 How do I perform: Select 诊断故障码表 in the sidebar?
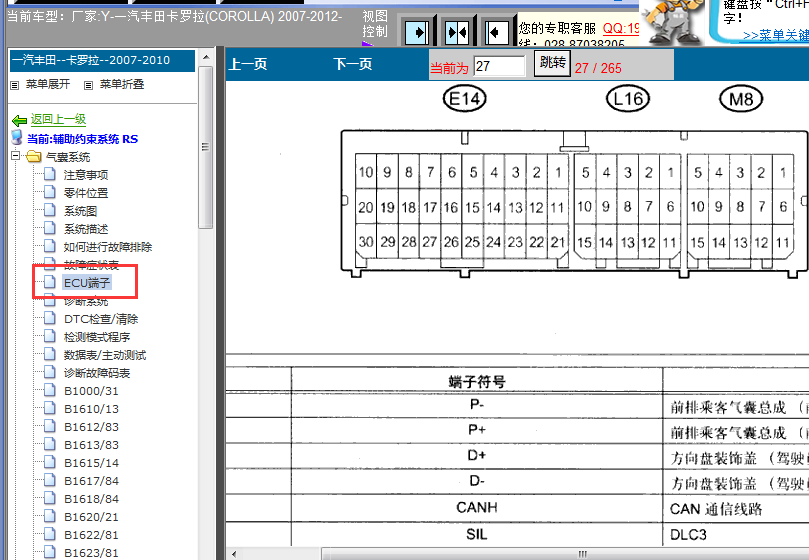coord(97,373)
